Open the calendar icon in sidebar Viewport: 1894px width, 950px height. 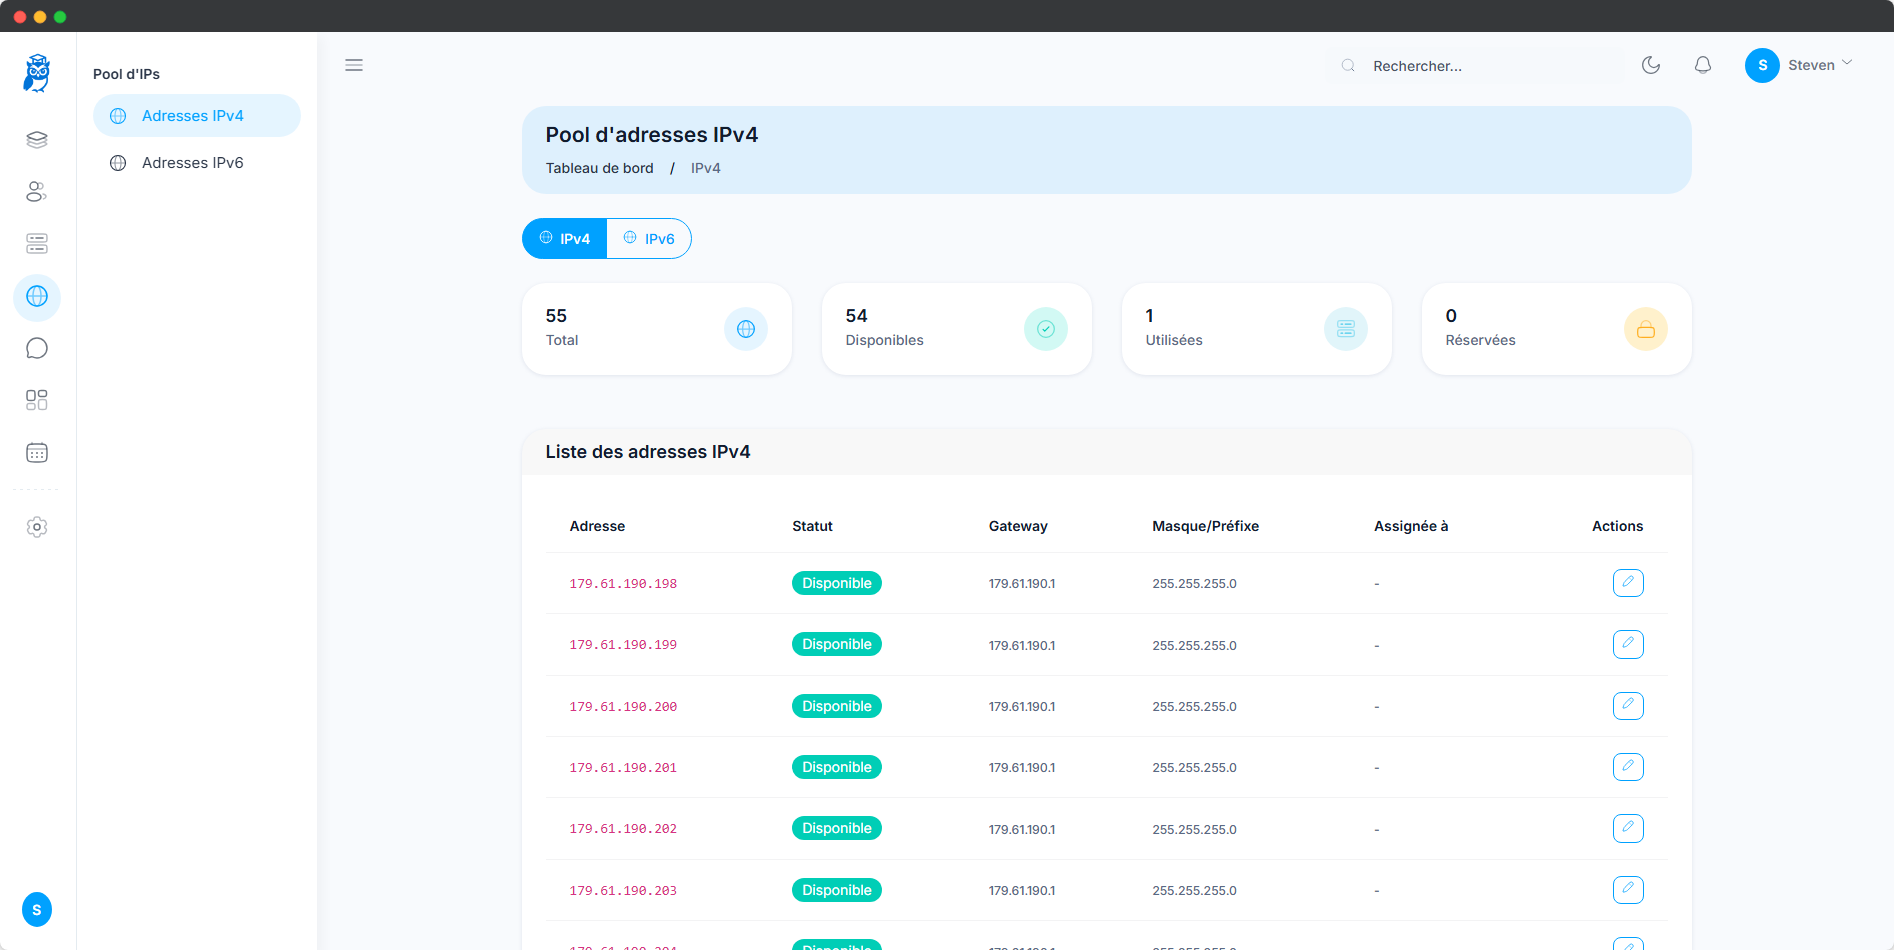click(x=36, y=452)
